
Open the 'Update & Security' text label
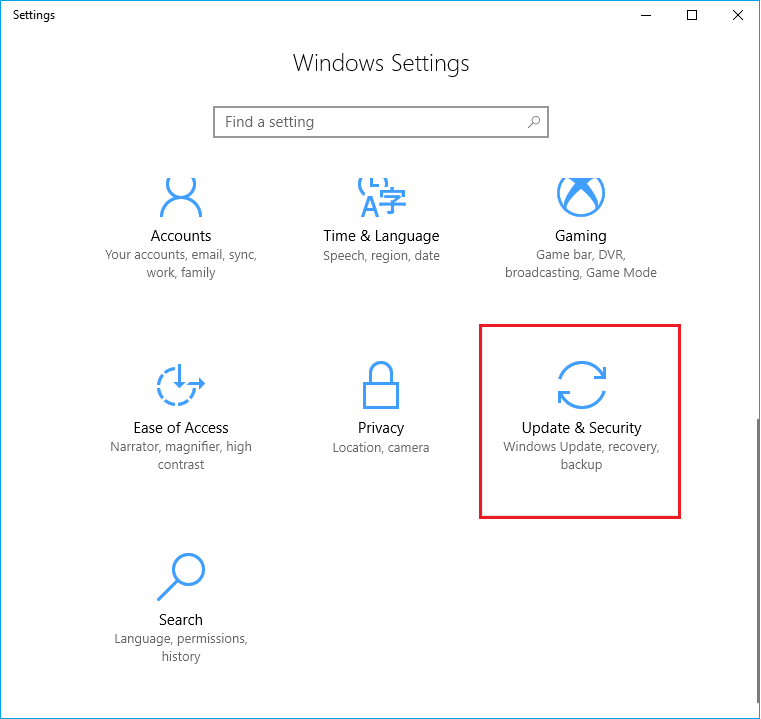(x=581, y=428)
